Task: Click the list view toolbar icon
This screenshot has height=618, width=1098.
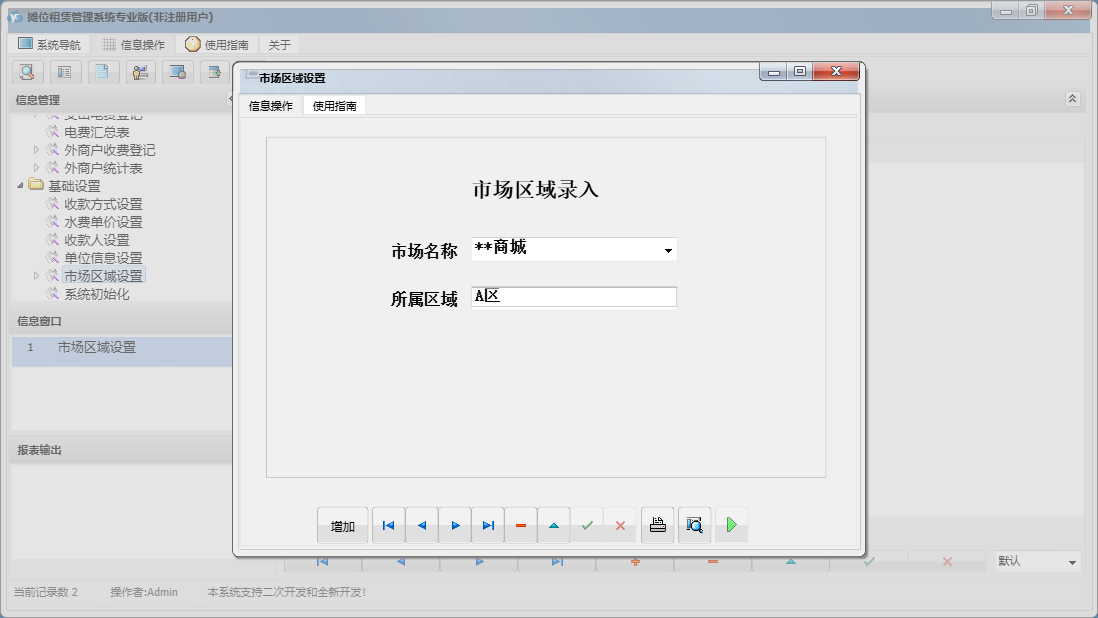Action: point(64,72)
